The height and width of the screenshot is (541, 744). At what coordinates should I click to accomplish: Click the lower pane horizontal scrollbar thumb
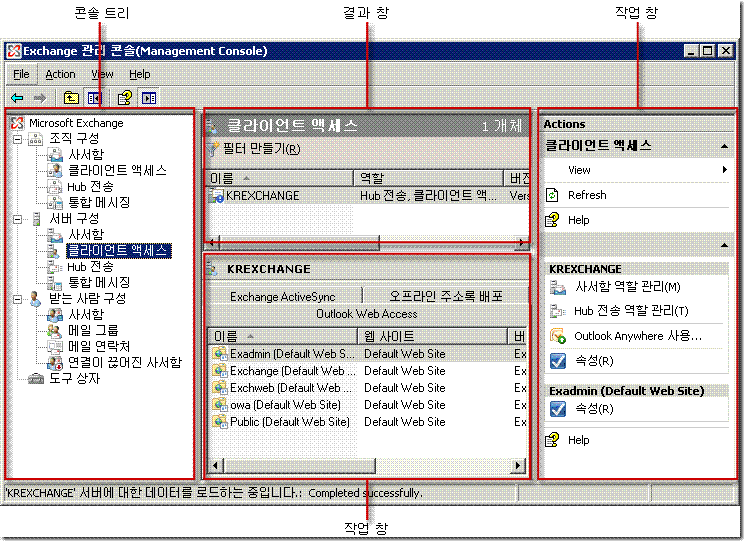tap(299, 466)
